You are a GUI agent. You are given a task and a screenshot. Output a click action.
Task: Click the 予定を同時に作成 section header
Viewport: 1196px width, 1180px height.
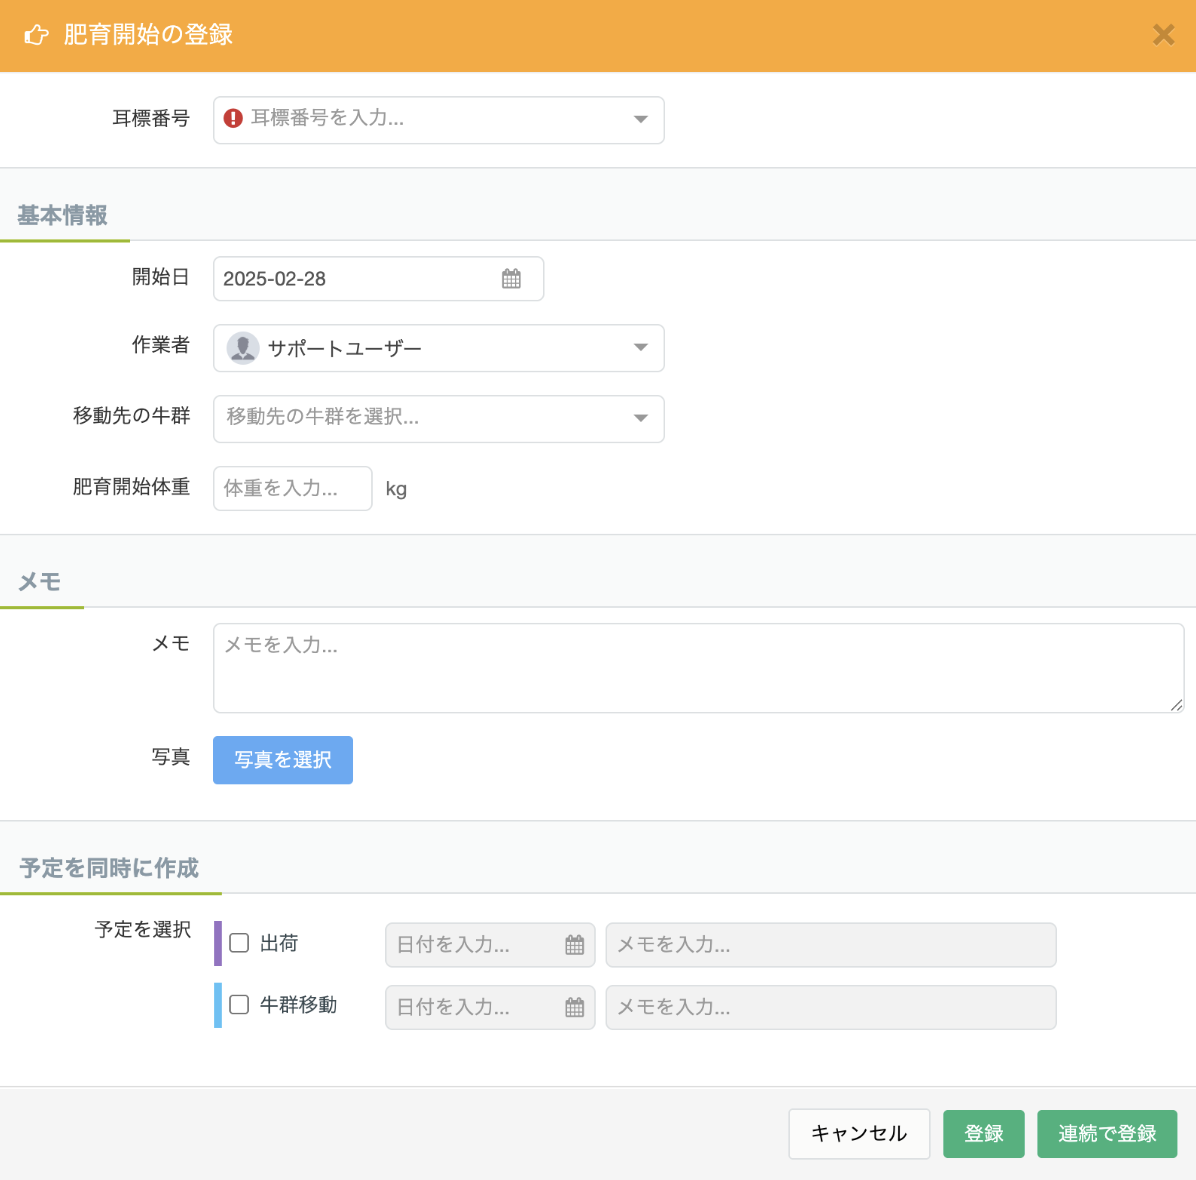coord(109,868)
